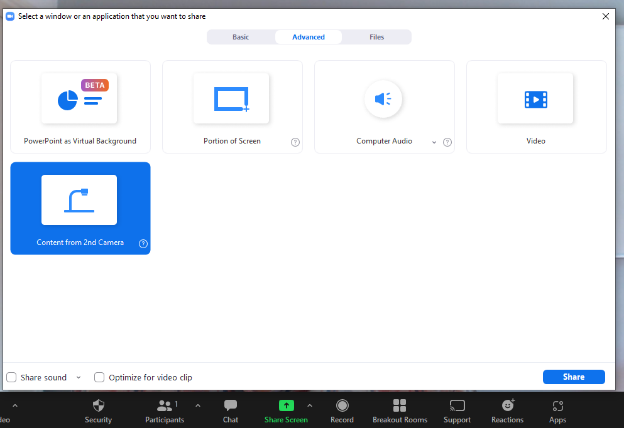
Task: Click the BETA badge on PowerPoint tile
Action: [x=95, y=85]
